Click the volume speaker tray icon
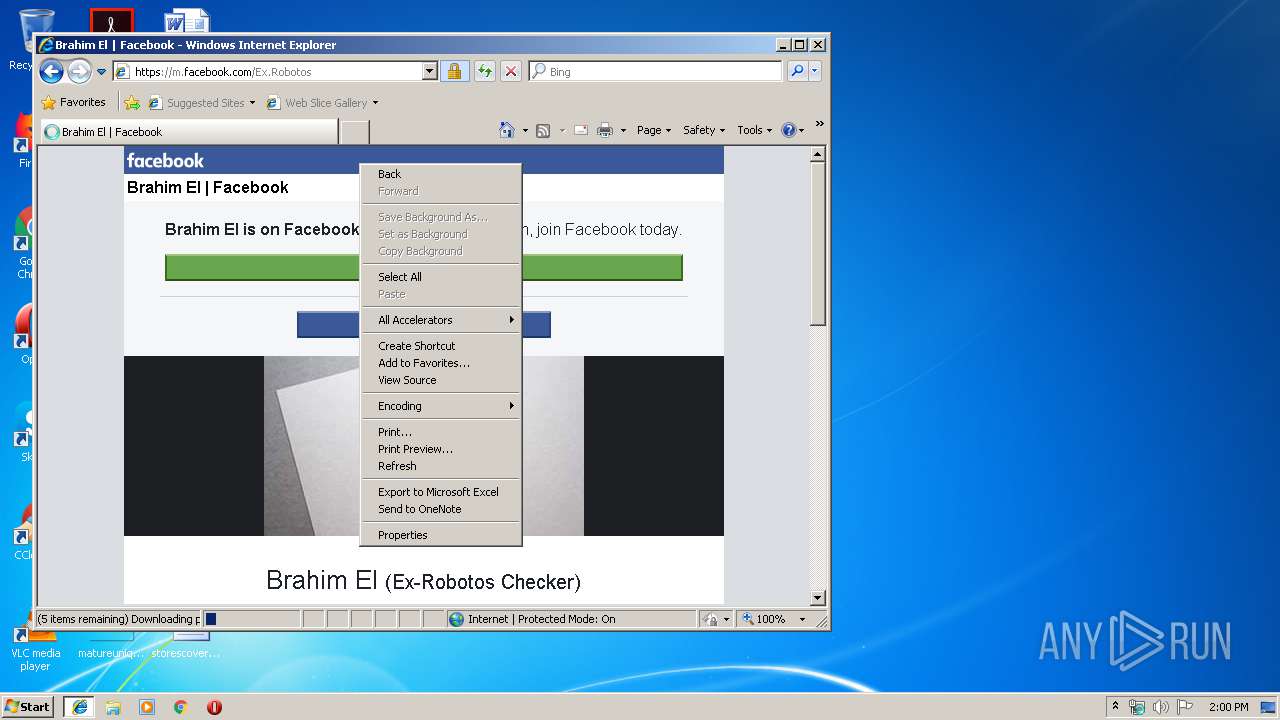Screen dimensions: 1280x720 coord(1160,707)
